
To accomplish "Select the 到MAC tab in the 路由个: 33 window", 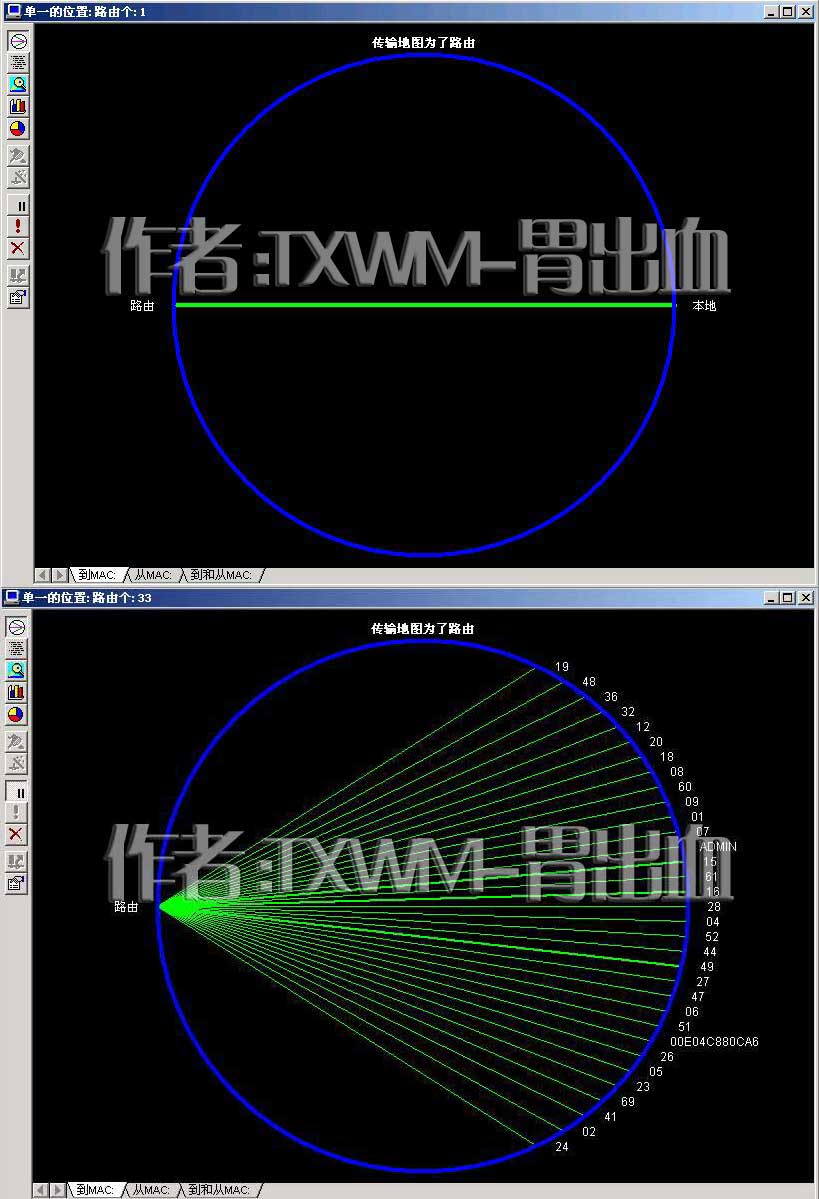I will coord(96,1190).
